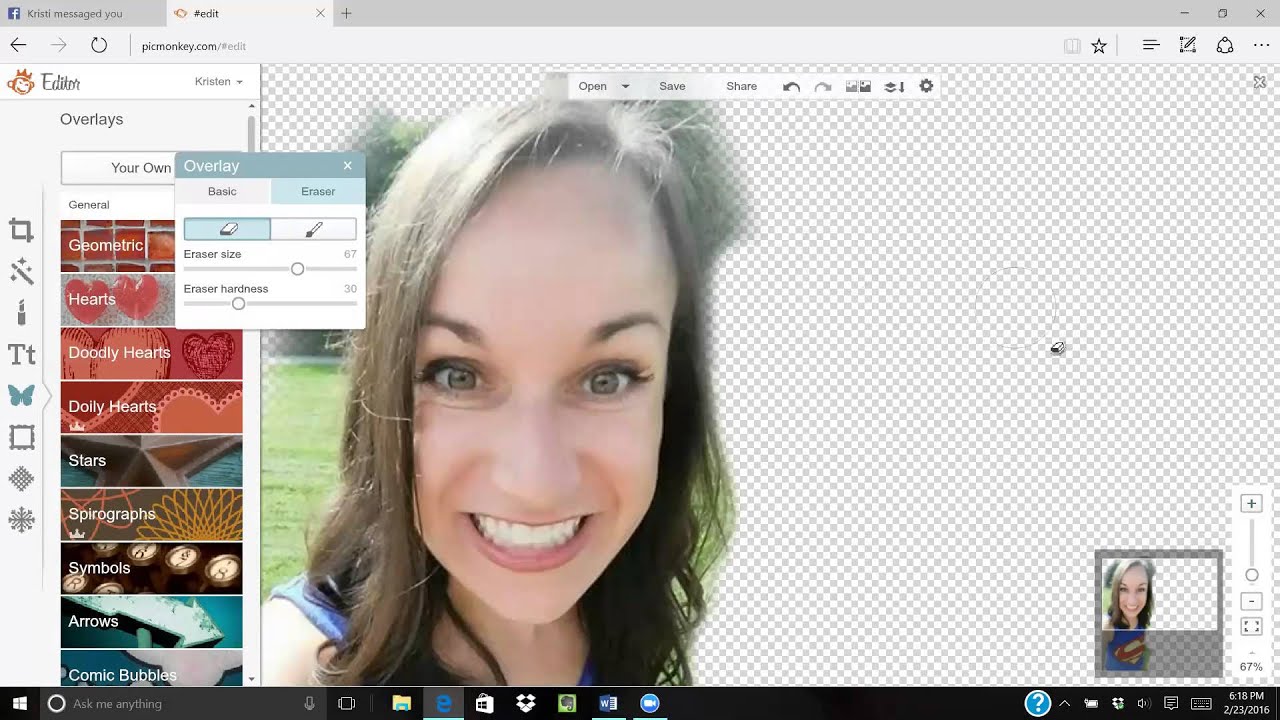1280x720 pixels.
Task: Adjust the Eraser size slider handle
Action: [297, 269]
